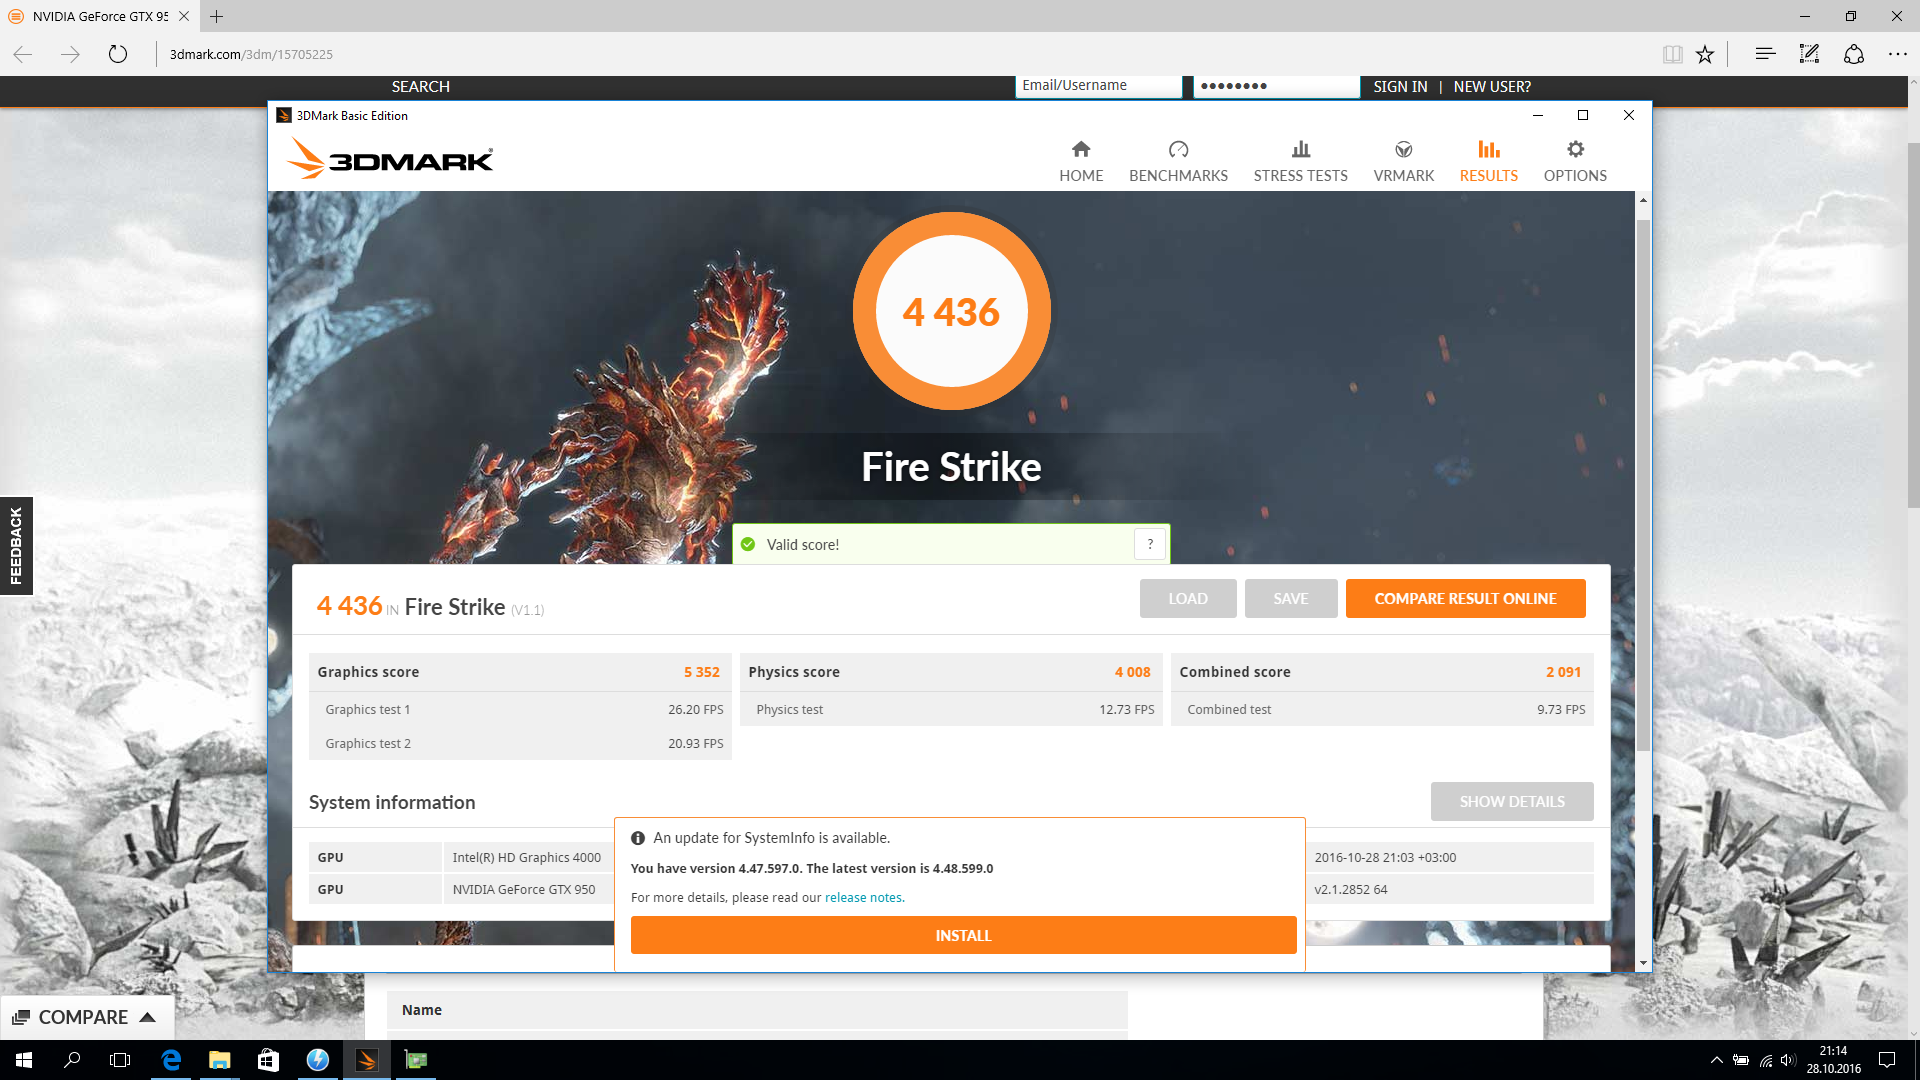Click SIGN IN on the webpage
The image size is (1920, 1080).
[x=1400, y=87]
